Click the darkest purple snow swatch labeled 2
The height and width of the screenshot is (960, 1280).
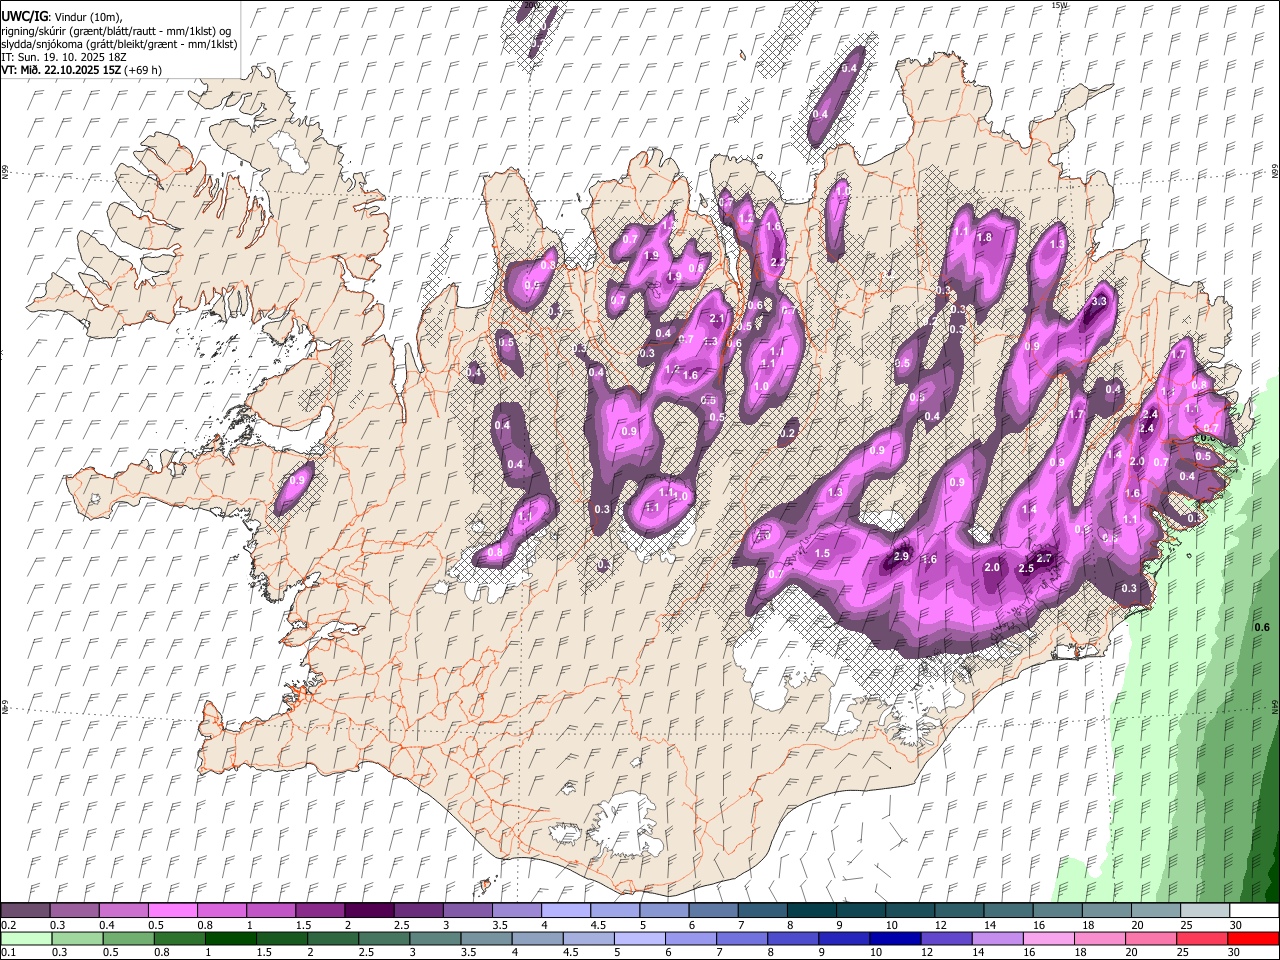coord(369,910)
